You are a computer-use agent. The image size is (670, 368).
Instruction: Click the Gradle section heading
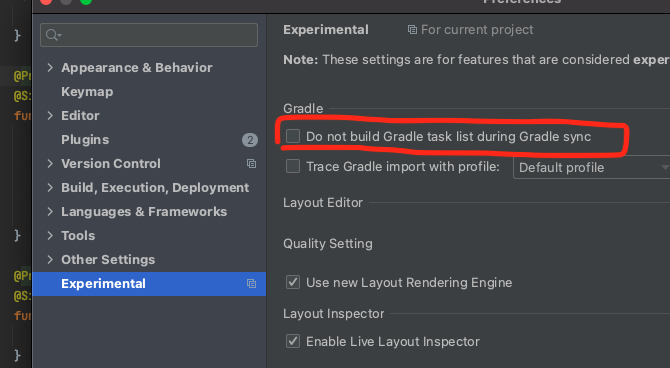[x=303, y=109]
